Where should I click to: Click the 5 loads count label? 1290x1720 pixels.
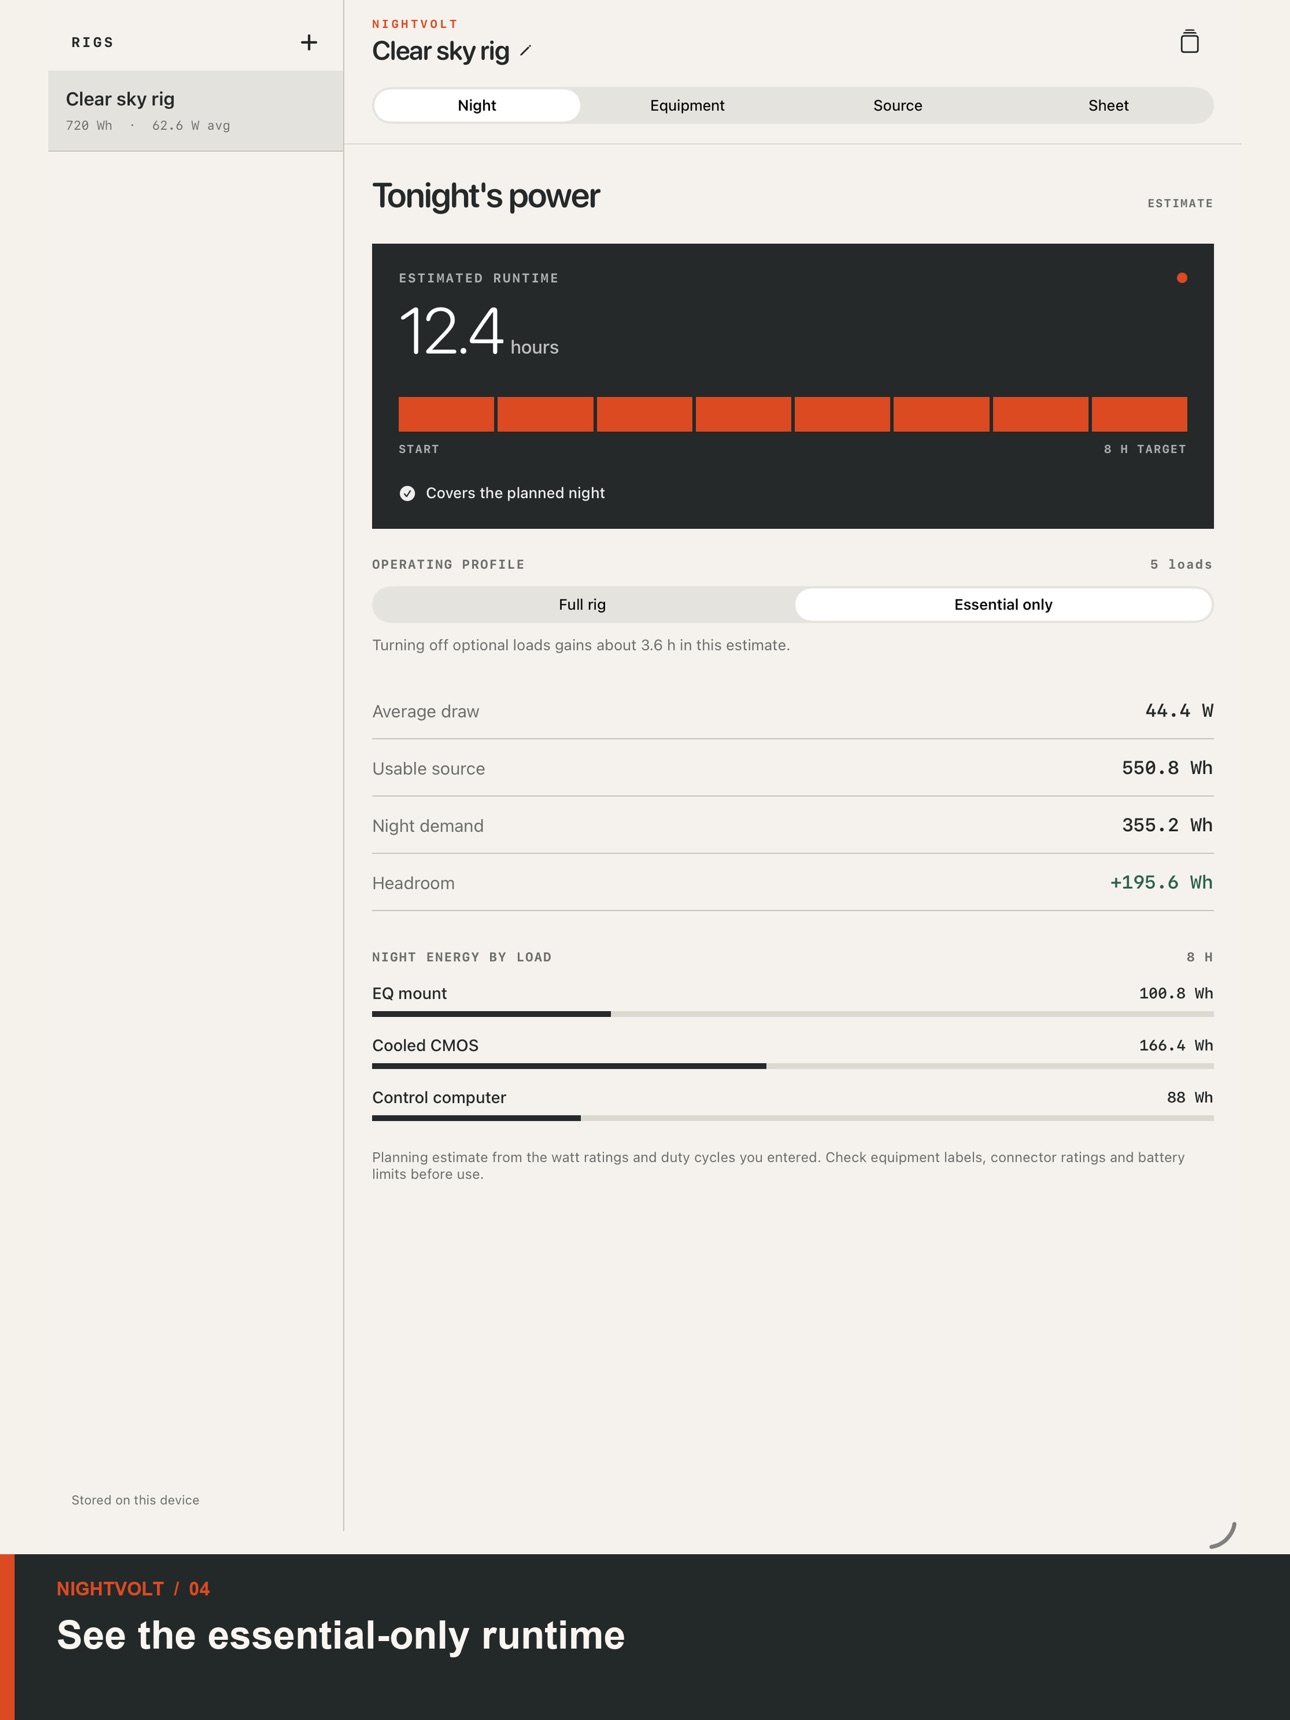[1181, 565]
